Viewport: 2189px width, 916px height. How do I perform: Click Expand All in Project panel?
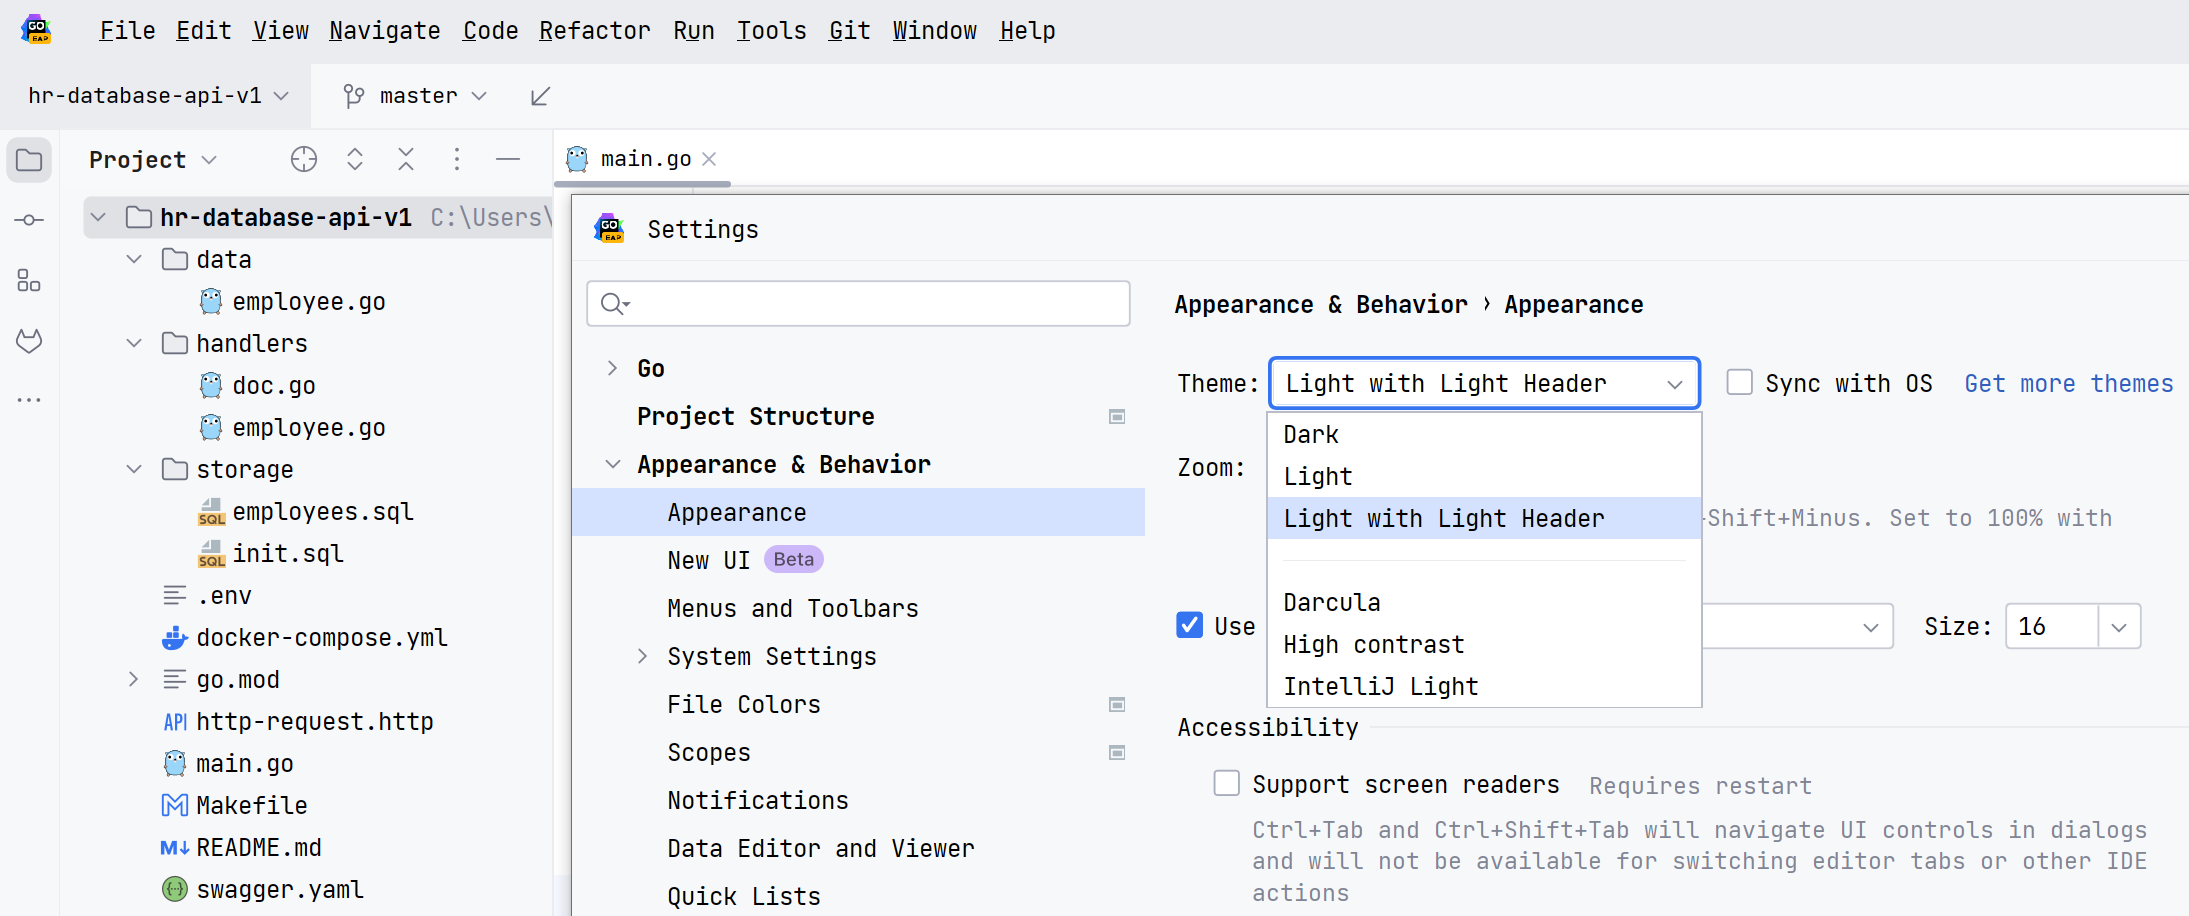pos(355,159)
